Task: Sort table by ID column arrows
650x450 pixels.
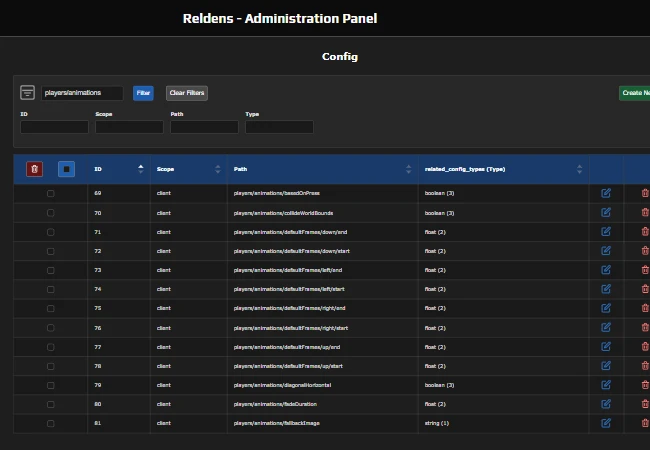Action: coord(141,169)
